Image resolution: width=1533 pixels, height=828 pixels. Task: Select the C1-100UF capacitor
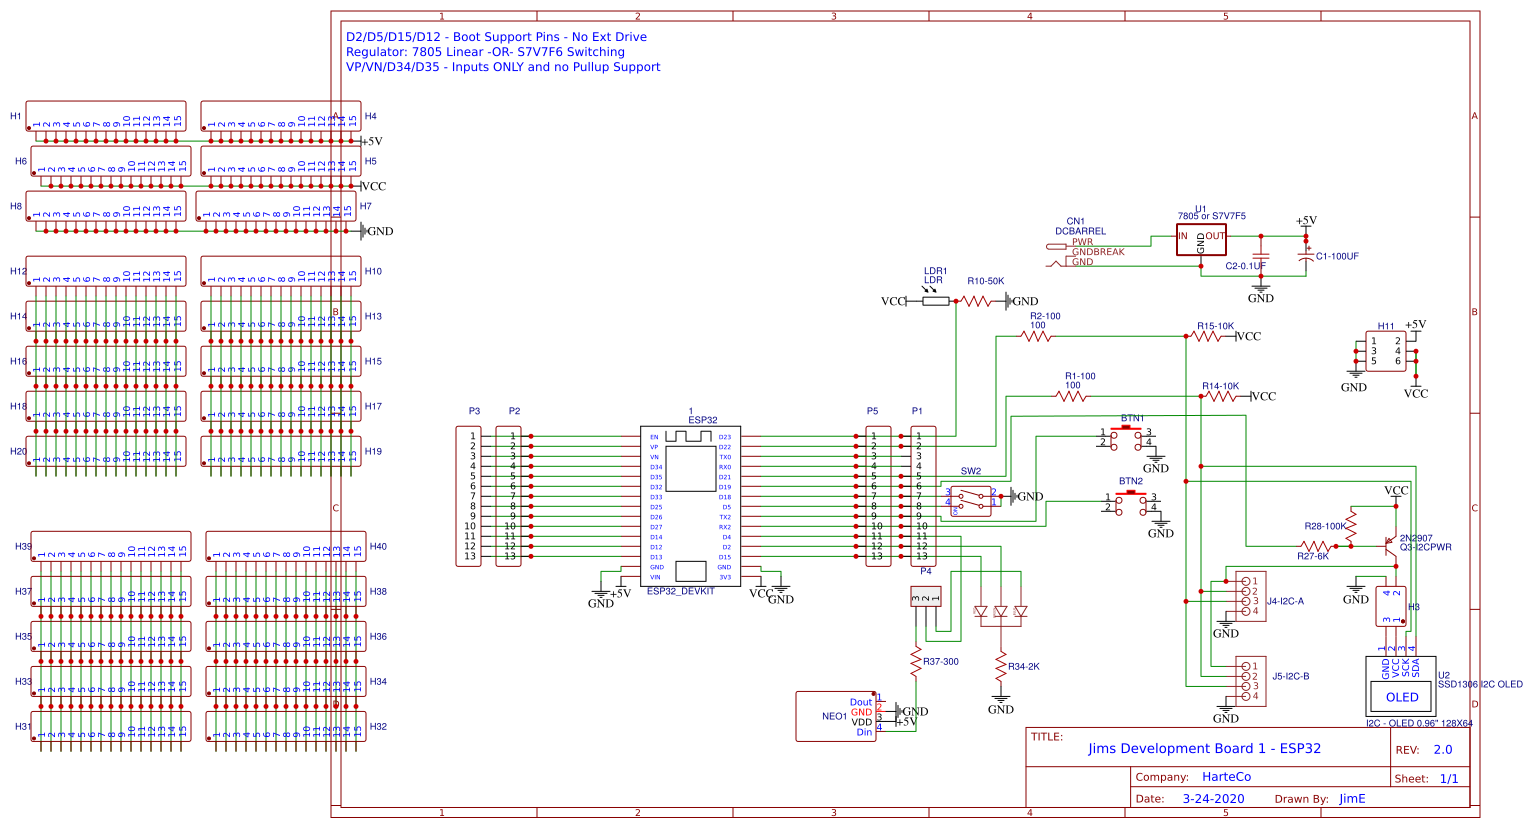(x=1305, y=256)
